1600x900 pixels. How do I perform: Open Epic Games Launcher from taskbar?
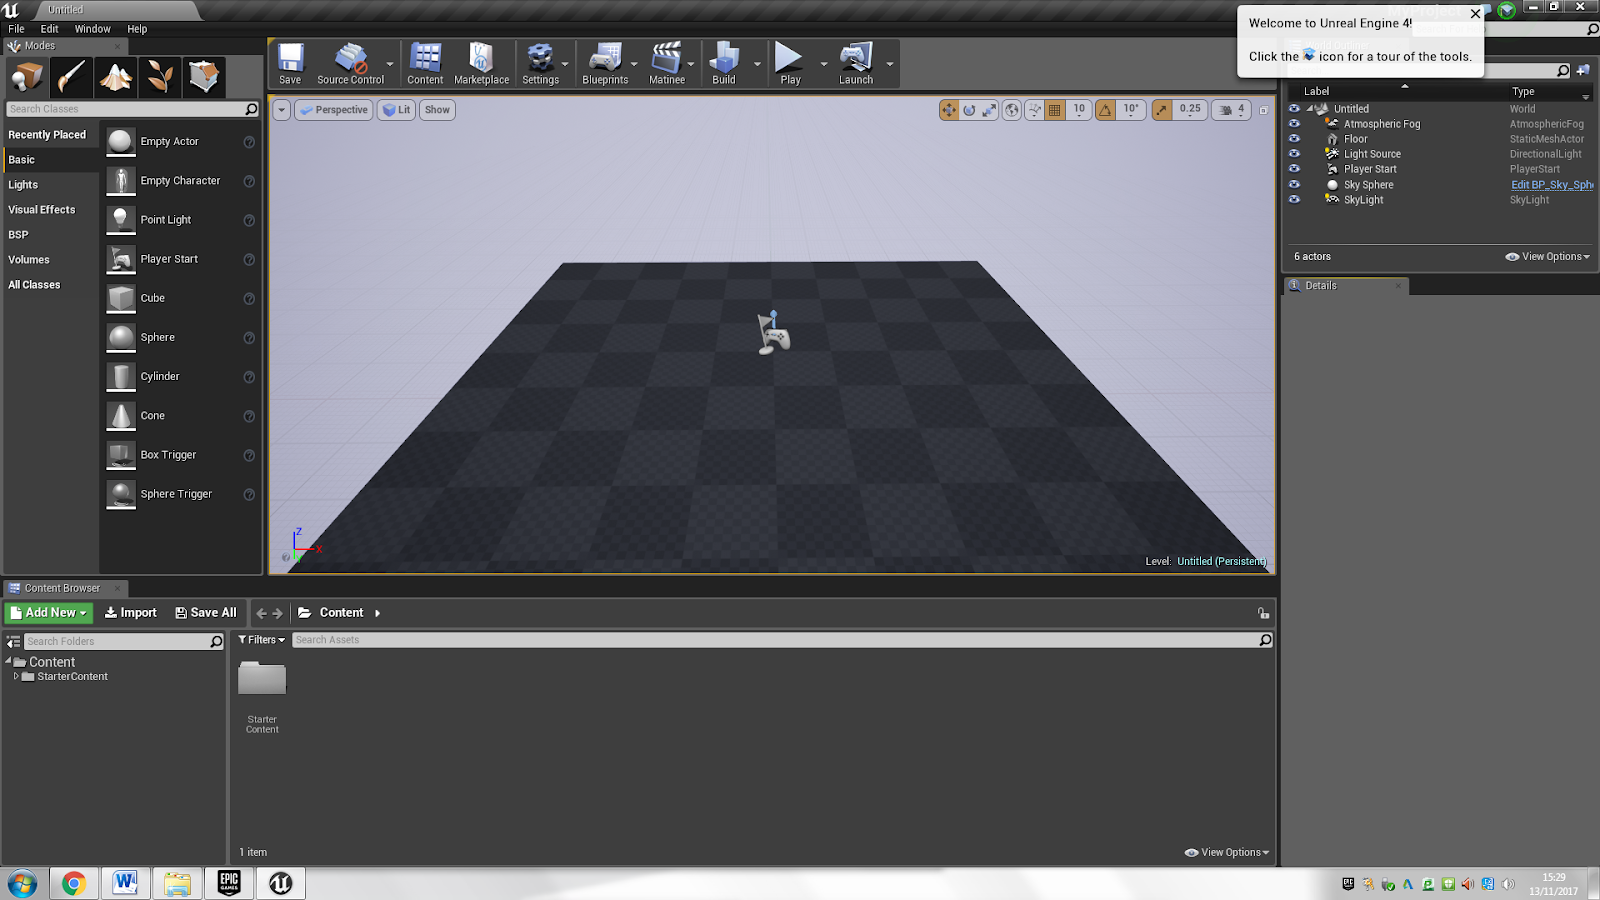point(229,883)
